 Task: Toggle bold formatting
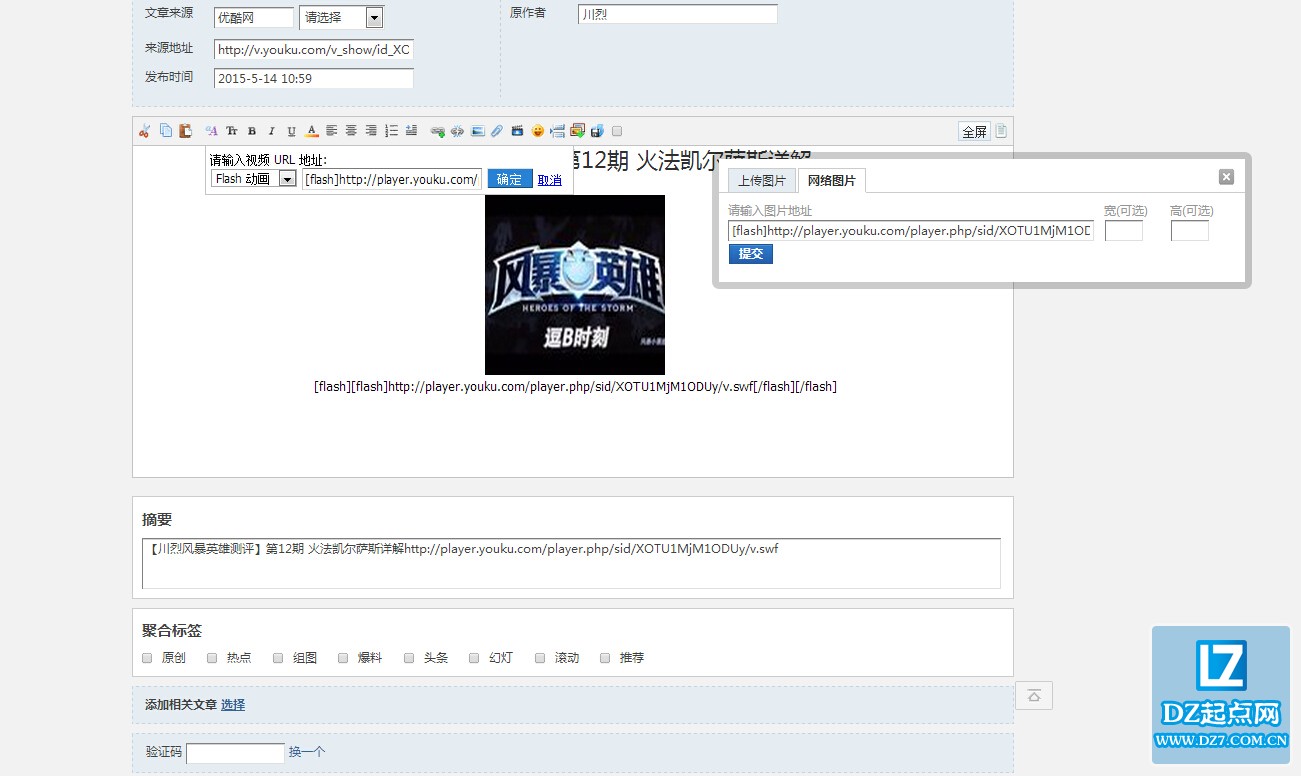252,131
